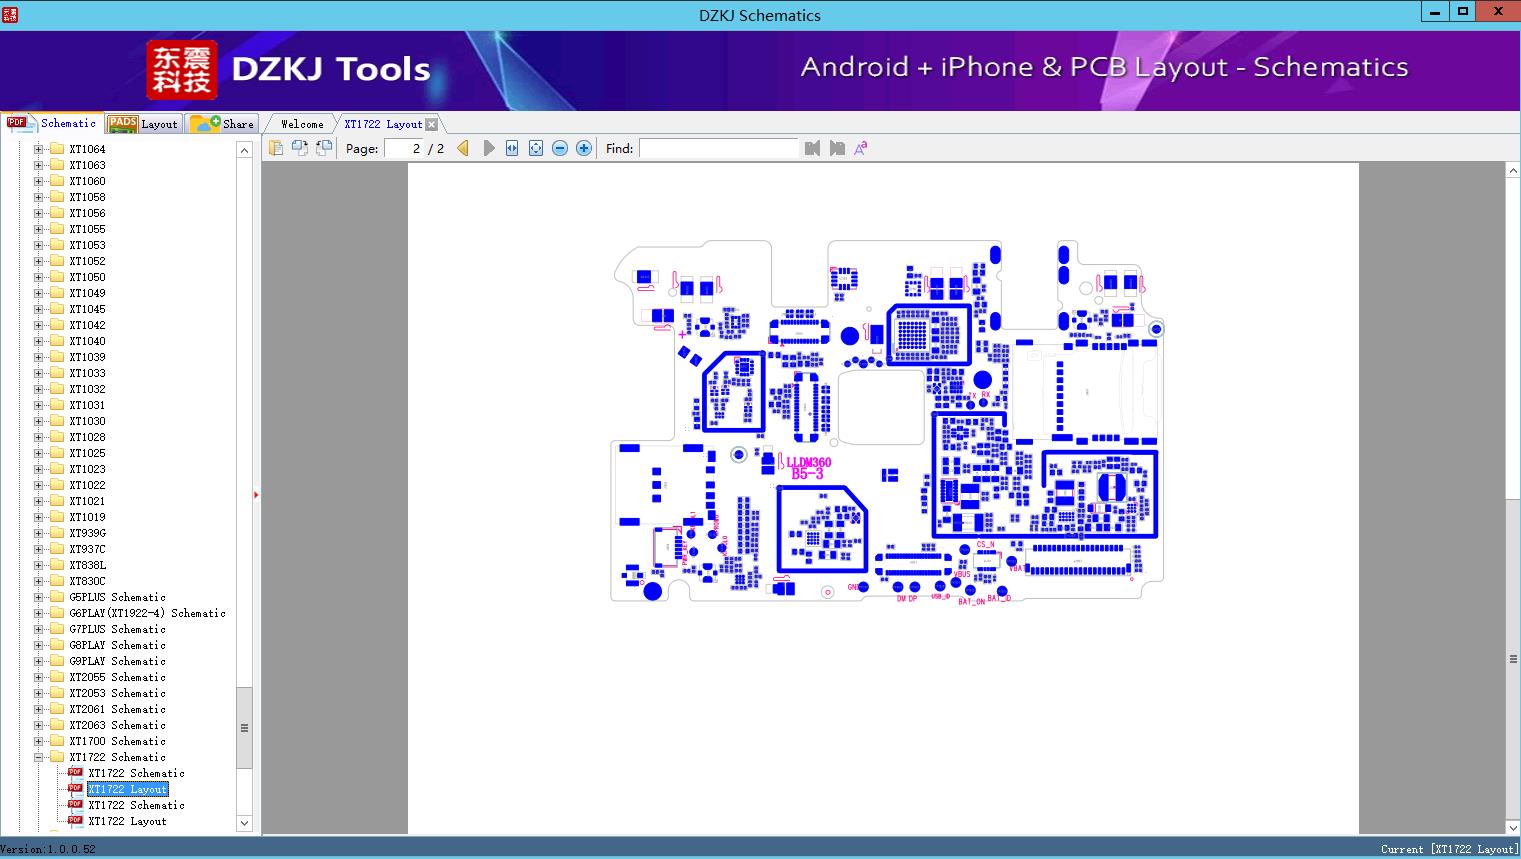Expand the XT1064 folder
Screen dimensions: 1521x859
(39, 149)
